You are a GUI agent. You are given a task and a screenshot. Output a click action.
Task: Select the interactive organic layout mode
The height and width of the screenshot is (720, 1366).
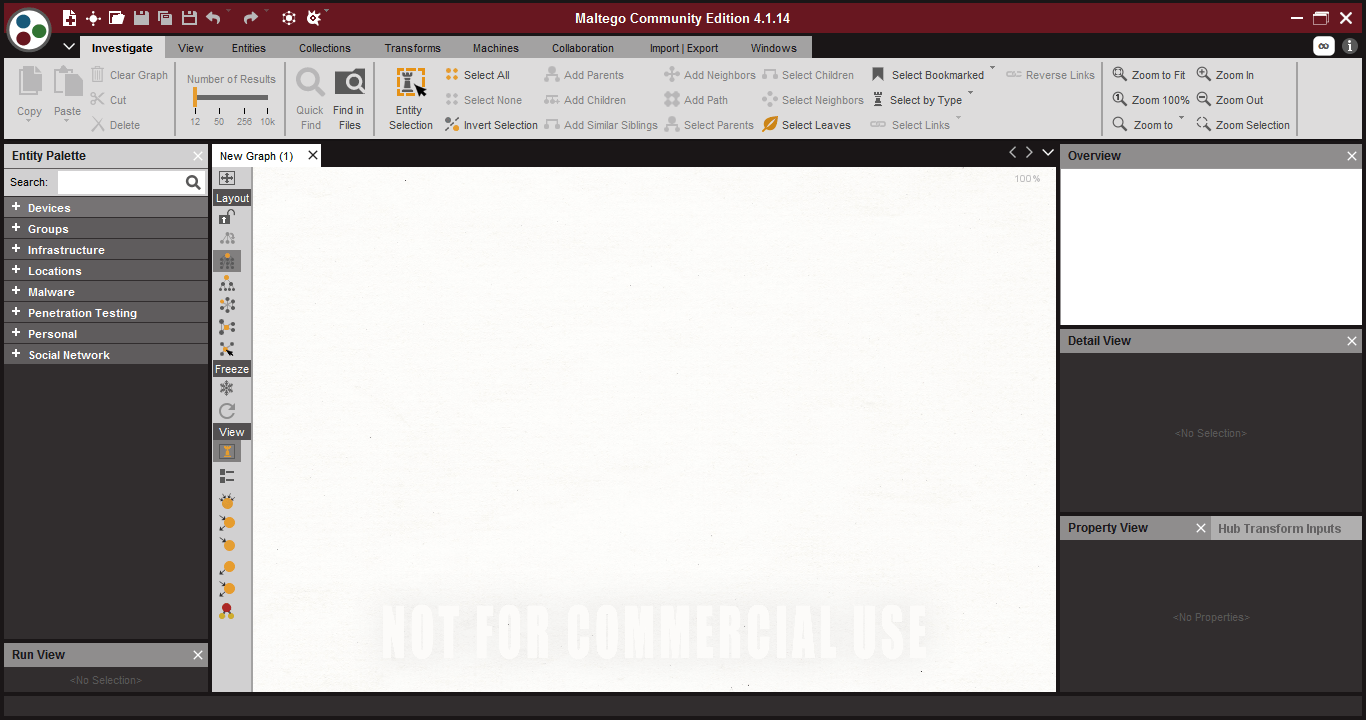pyautogui.click(x=227, y=349)
